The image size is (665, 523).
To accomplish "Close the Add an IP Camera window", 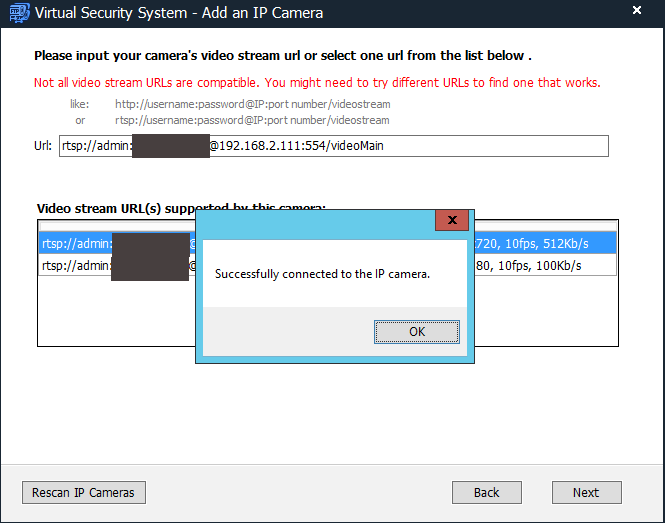I will [637, 12].
